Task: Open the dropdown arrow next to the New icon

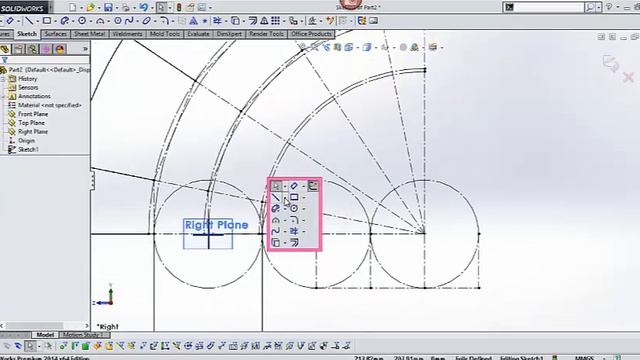Action: point(81,7)
